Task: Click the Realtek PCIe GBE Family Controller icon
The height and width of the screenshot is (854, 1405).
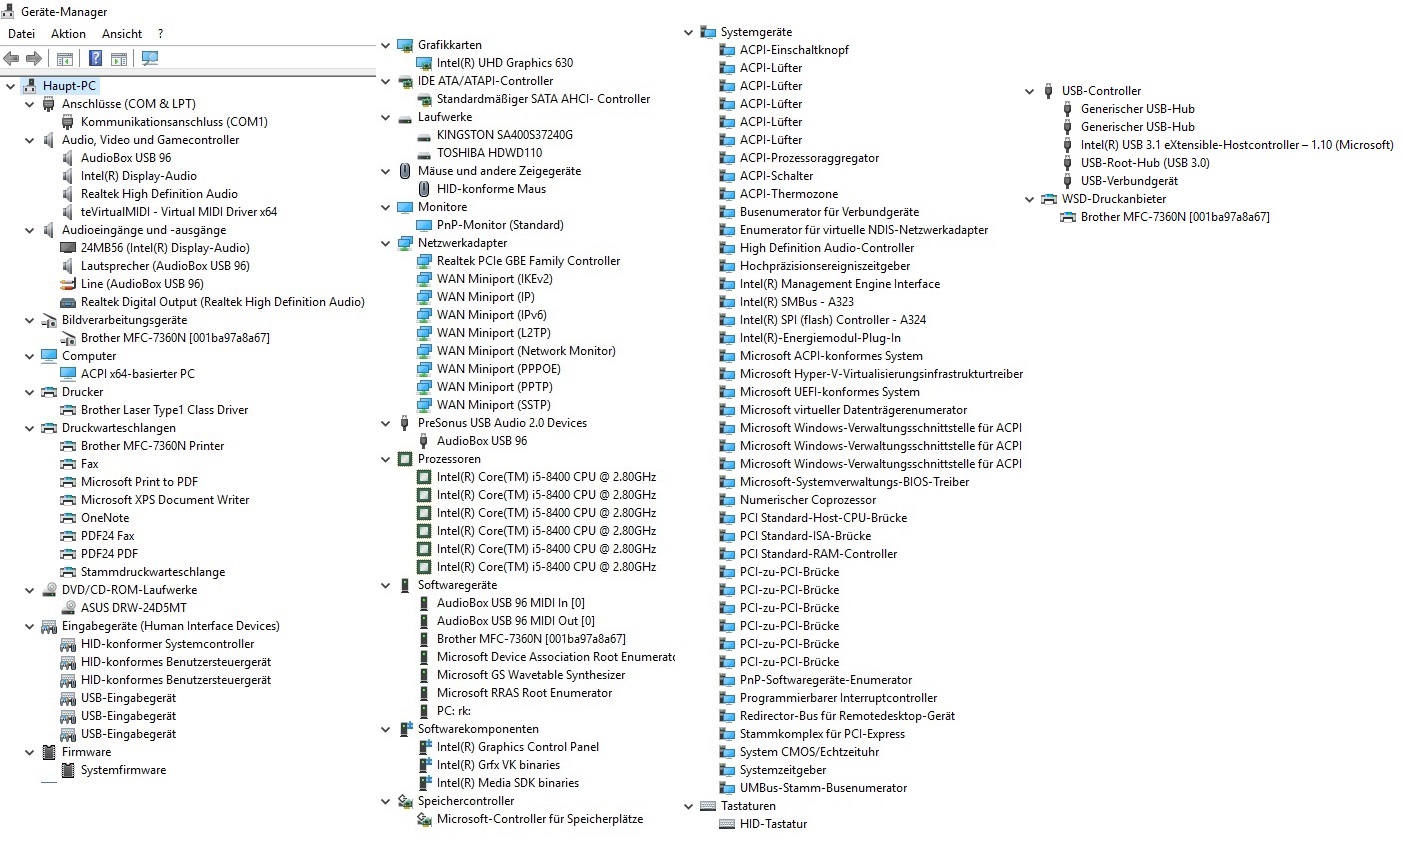Action: (x=424, y=261)
